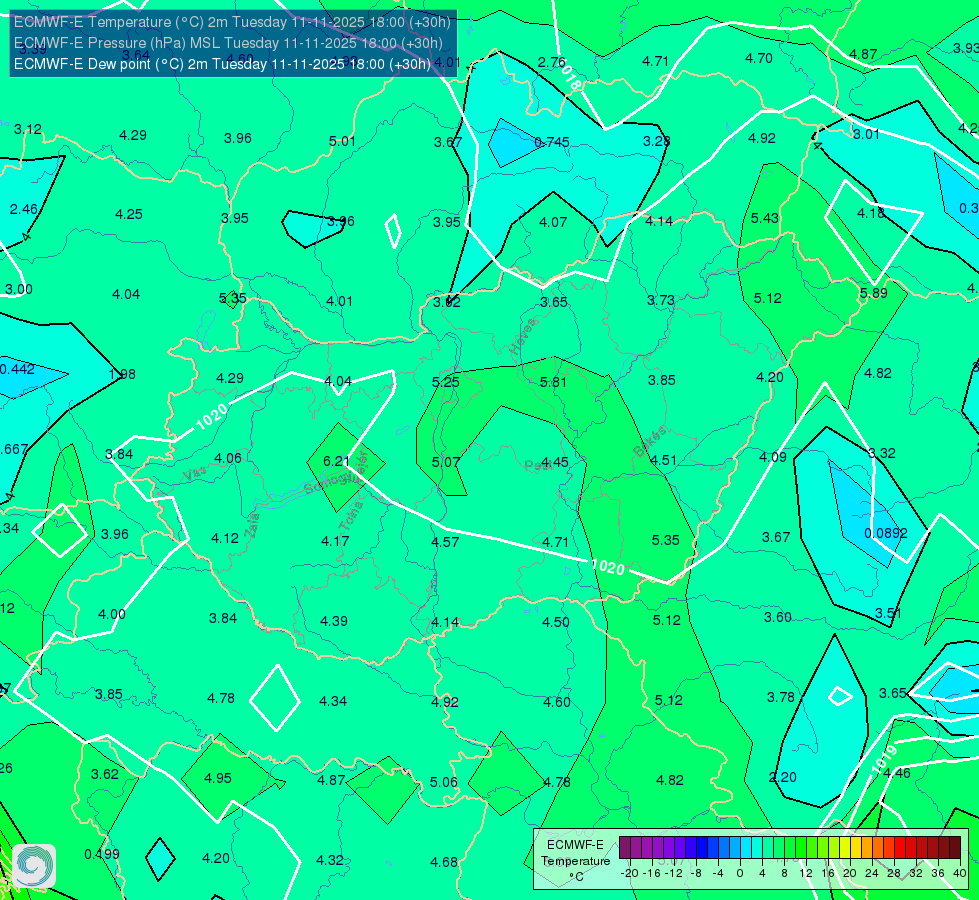Pick the 28 °C red swatch in the legend
The height and width of the screenshot is (900, 979).
(899, 848)
